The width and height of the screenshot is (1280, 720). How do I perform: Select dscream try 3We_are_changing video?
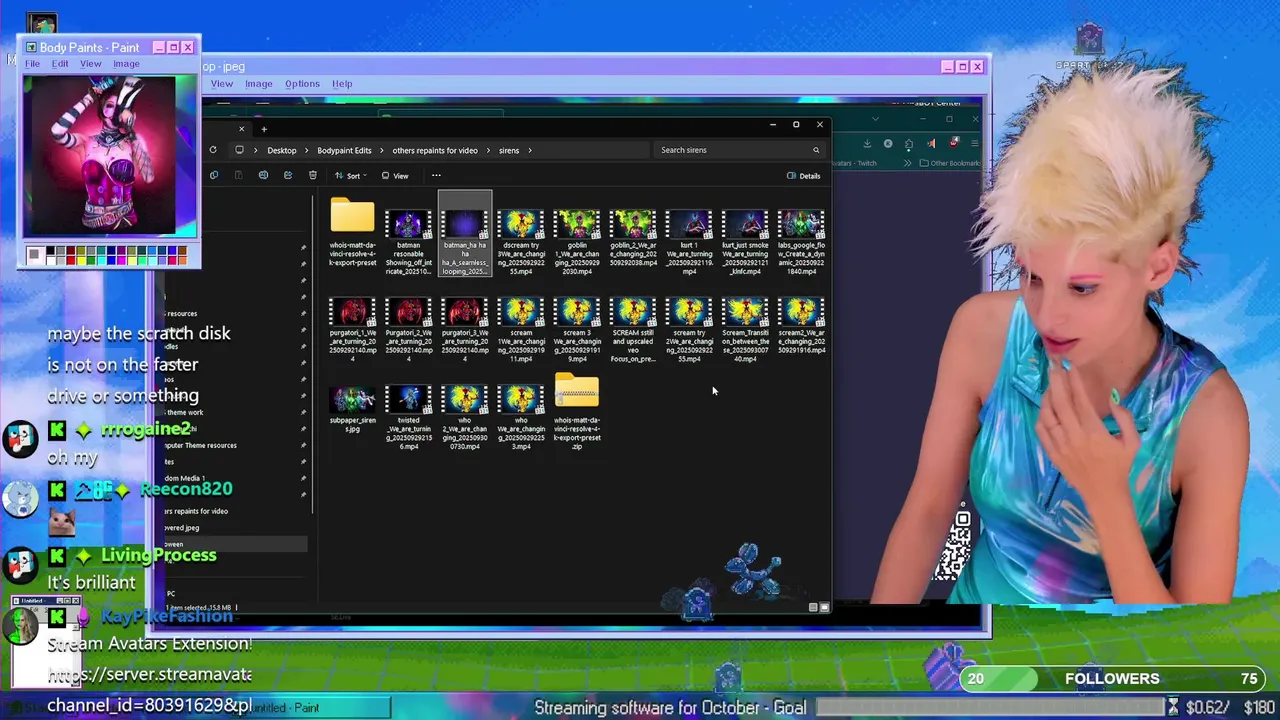521,241
